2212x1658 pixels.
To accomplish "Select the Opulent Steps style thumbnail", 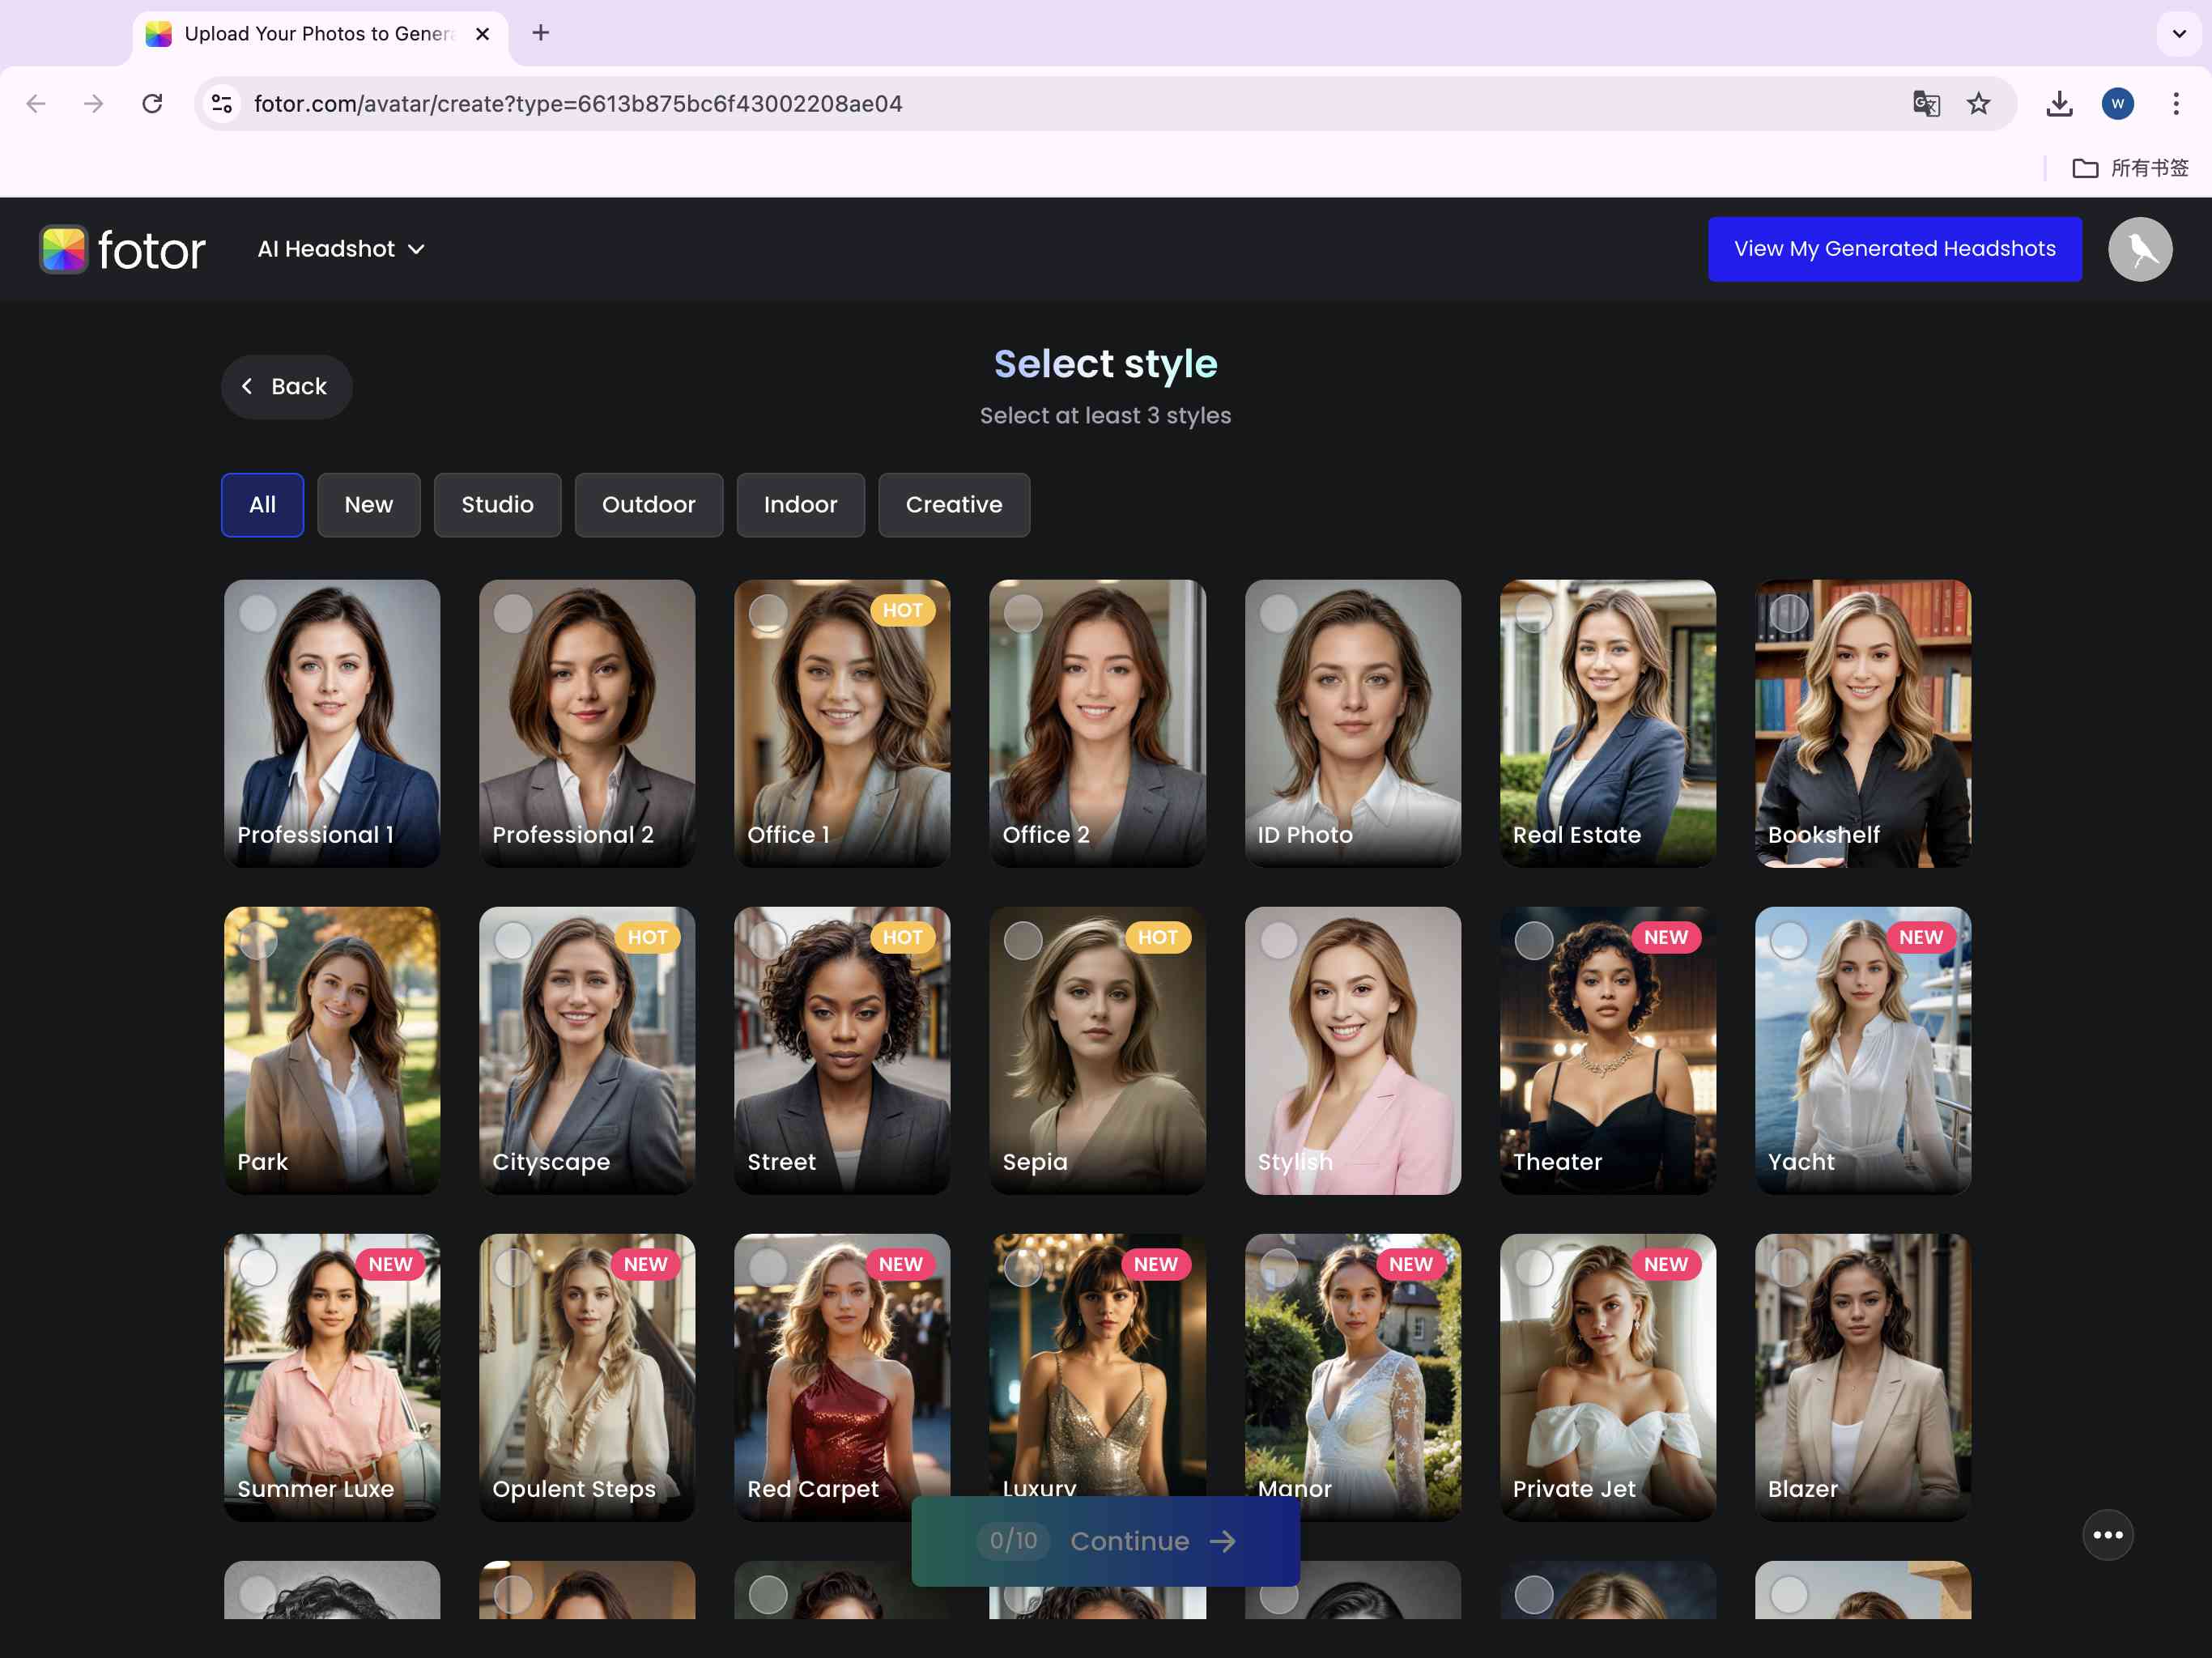I will pos(587,1378).
